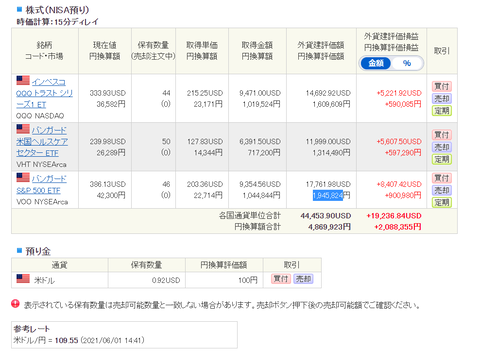The image size is (480, 362).
Task: Click red warning icon before 表示されている notice
Action: click(x=15, y=304)
